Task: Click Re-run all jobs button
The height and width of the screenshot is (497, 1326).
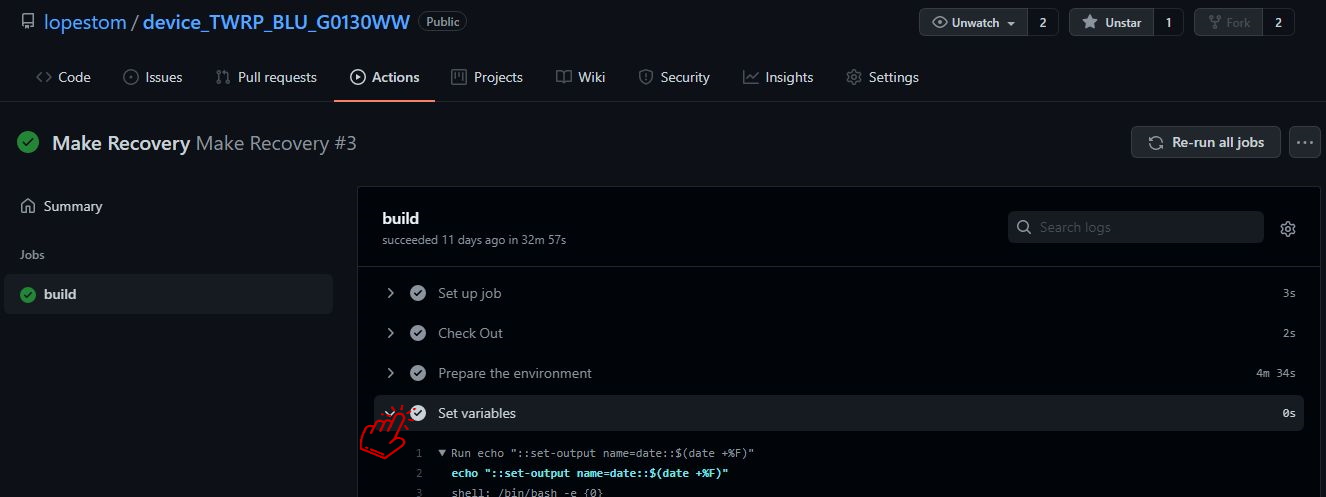Action: (1205, 142)
